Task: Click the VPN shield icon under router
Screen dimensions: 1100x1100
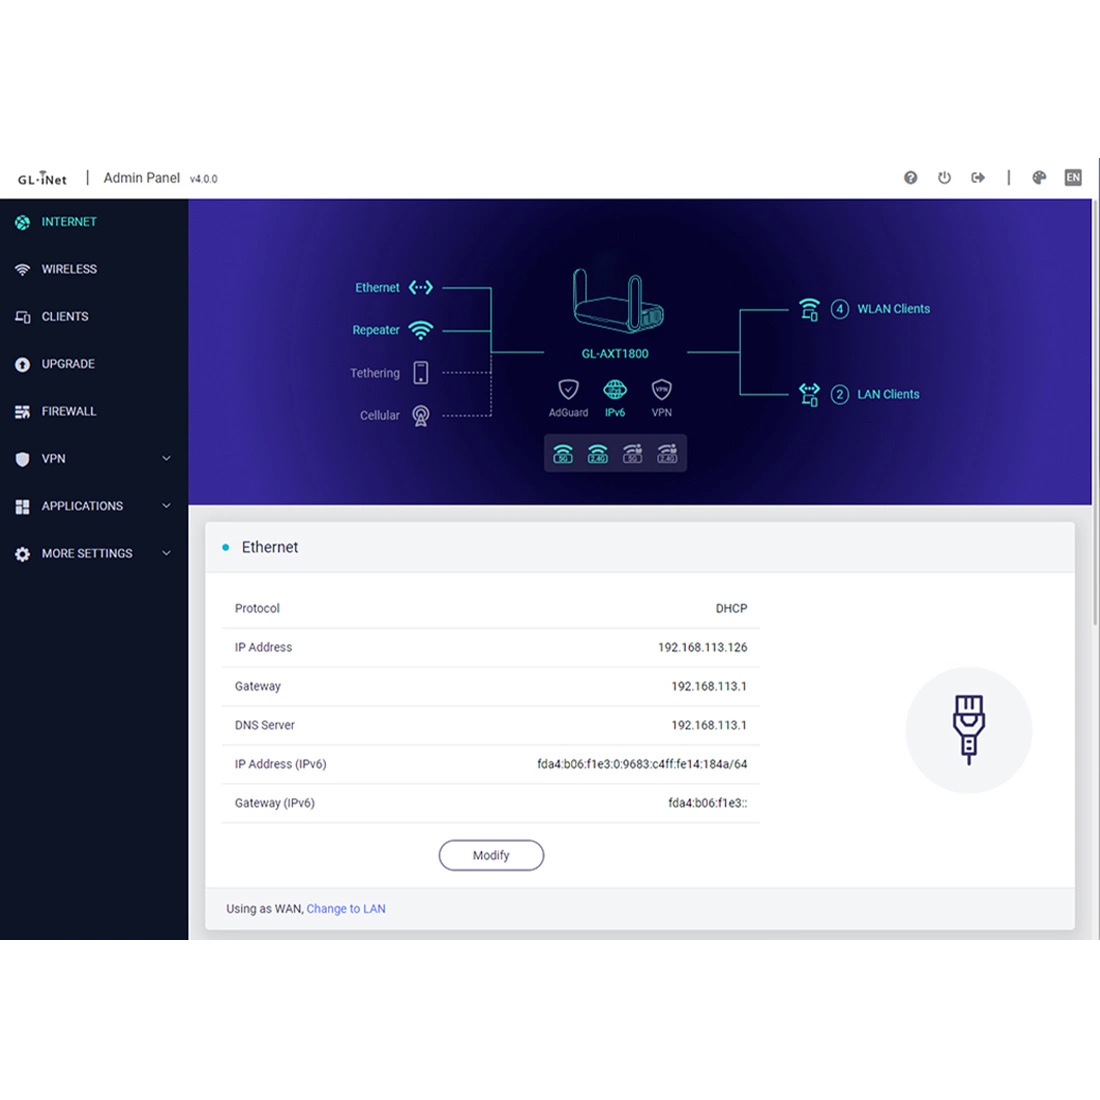Action: pos(661,389)
